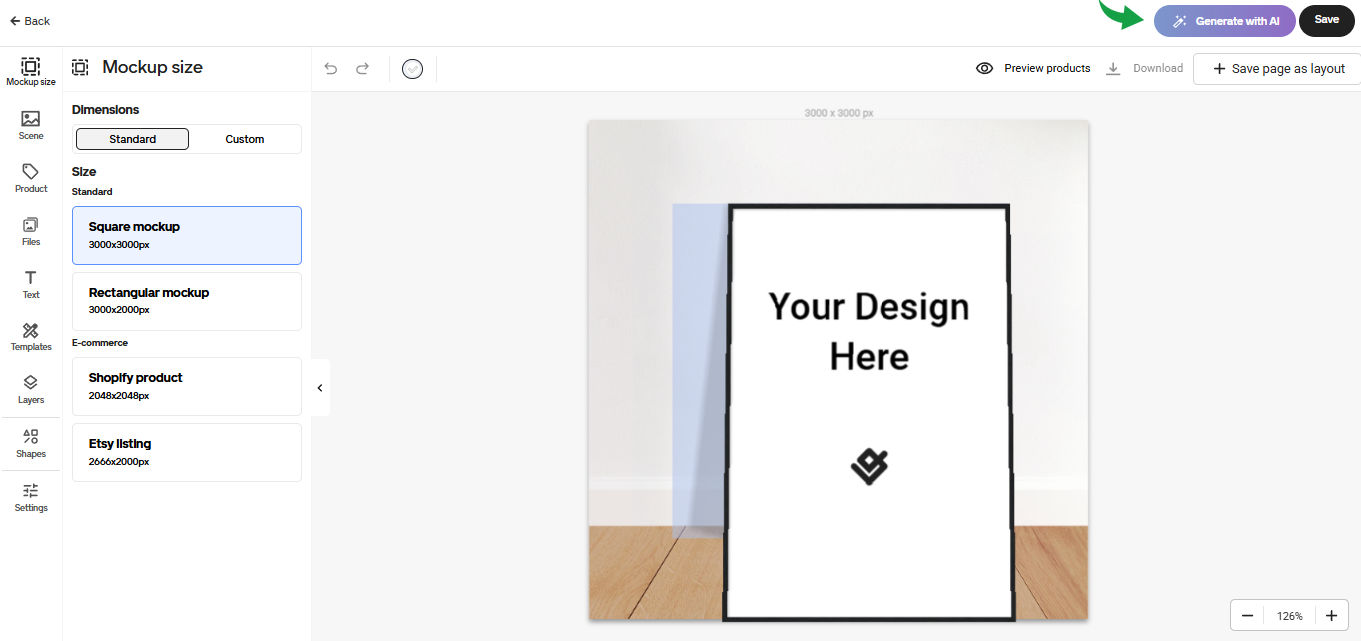
Task: Click the circular checkmark status icon
Action: click(413, 68)
